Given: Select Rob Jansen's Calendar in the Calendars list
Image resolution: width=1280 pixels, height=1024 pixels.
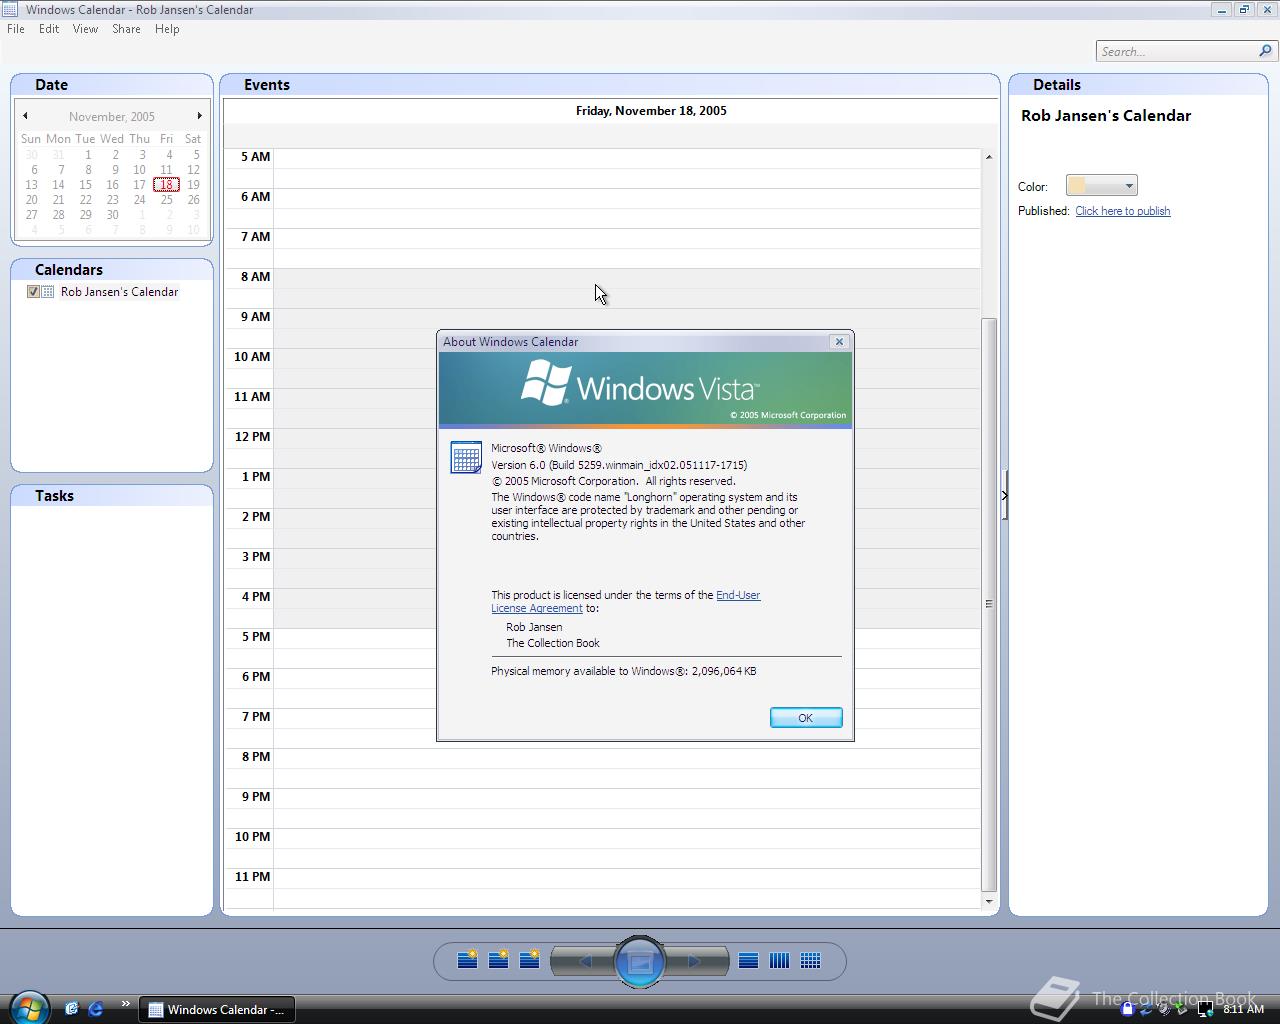Looking at the screenshot, I should 119,292.
